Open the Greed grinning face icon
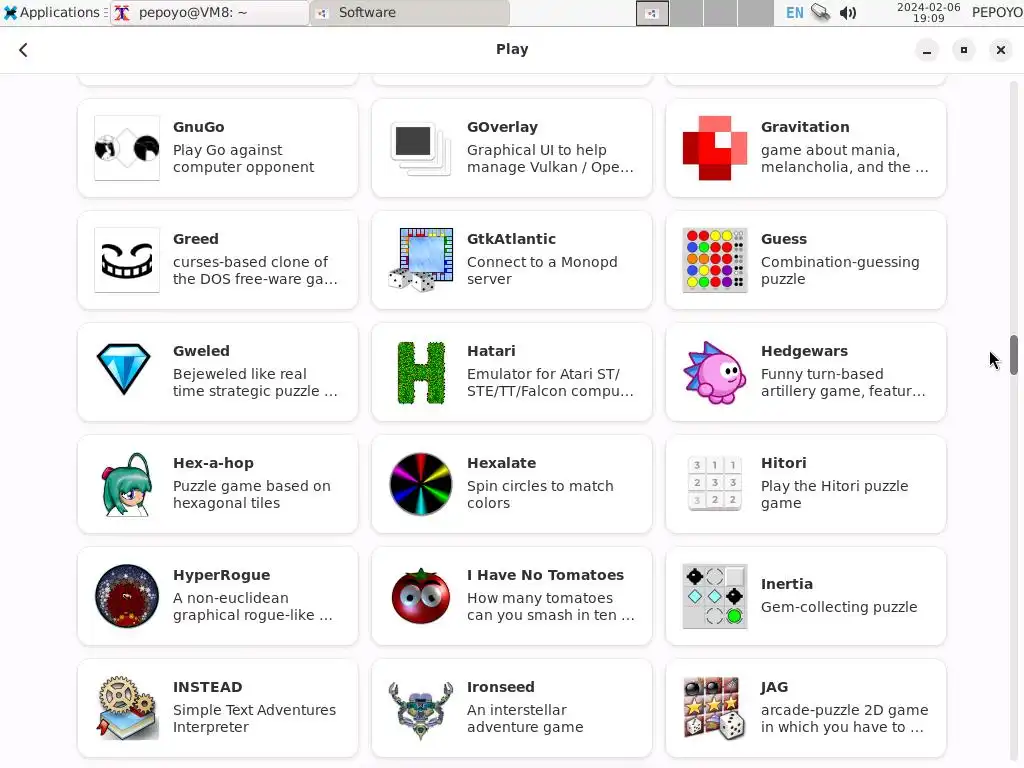 127,260
